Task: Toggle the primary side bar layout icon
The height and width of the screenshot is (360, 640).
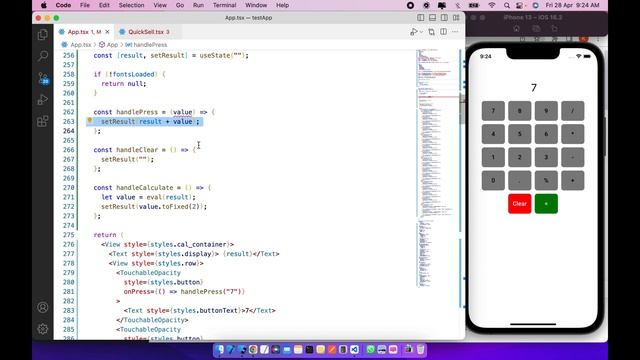Action: 420,18
